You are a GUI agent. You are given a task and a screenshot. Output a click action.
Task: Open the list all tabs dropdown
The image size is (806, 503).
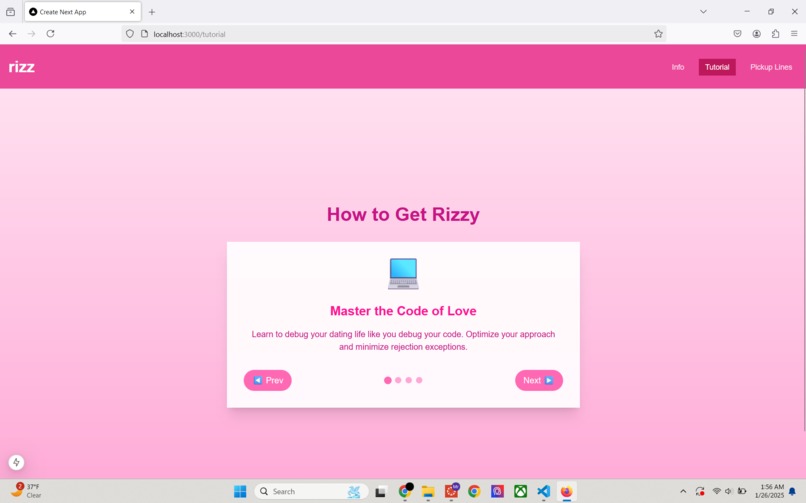[x=703, y=11]
